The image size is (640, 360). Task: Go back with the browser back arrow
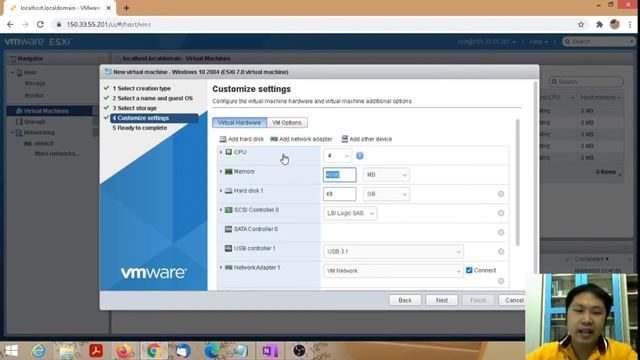pos(10,24)
